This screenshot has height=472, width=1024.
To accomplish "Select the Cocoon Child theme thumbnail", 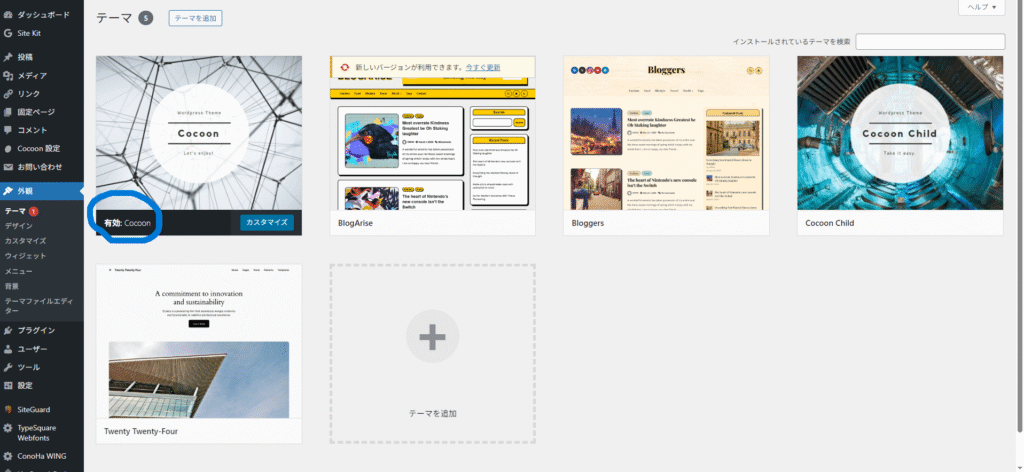I will [900, 133].
